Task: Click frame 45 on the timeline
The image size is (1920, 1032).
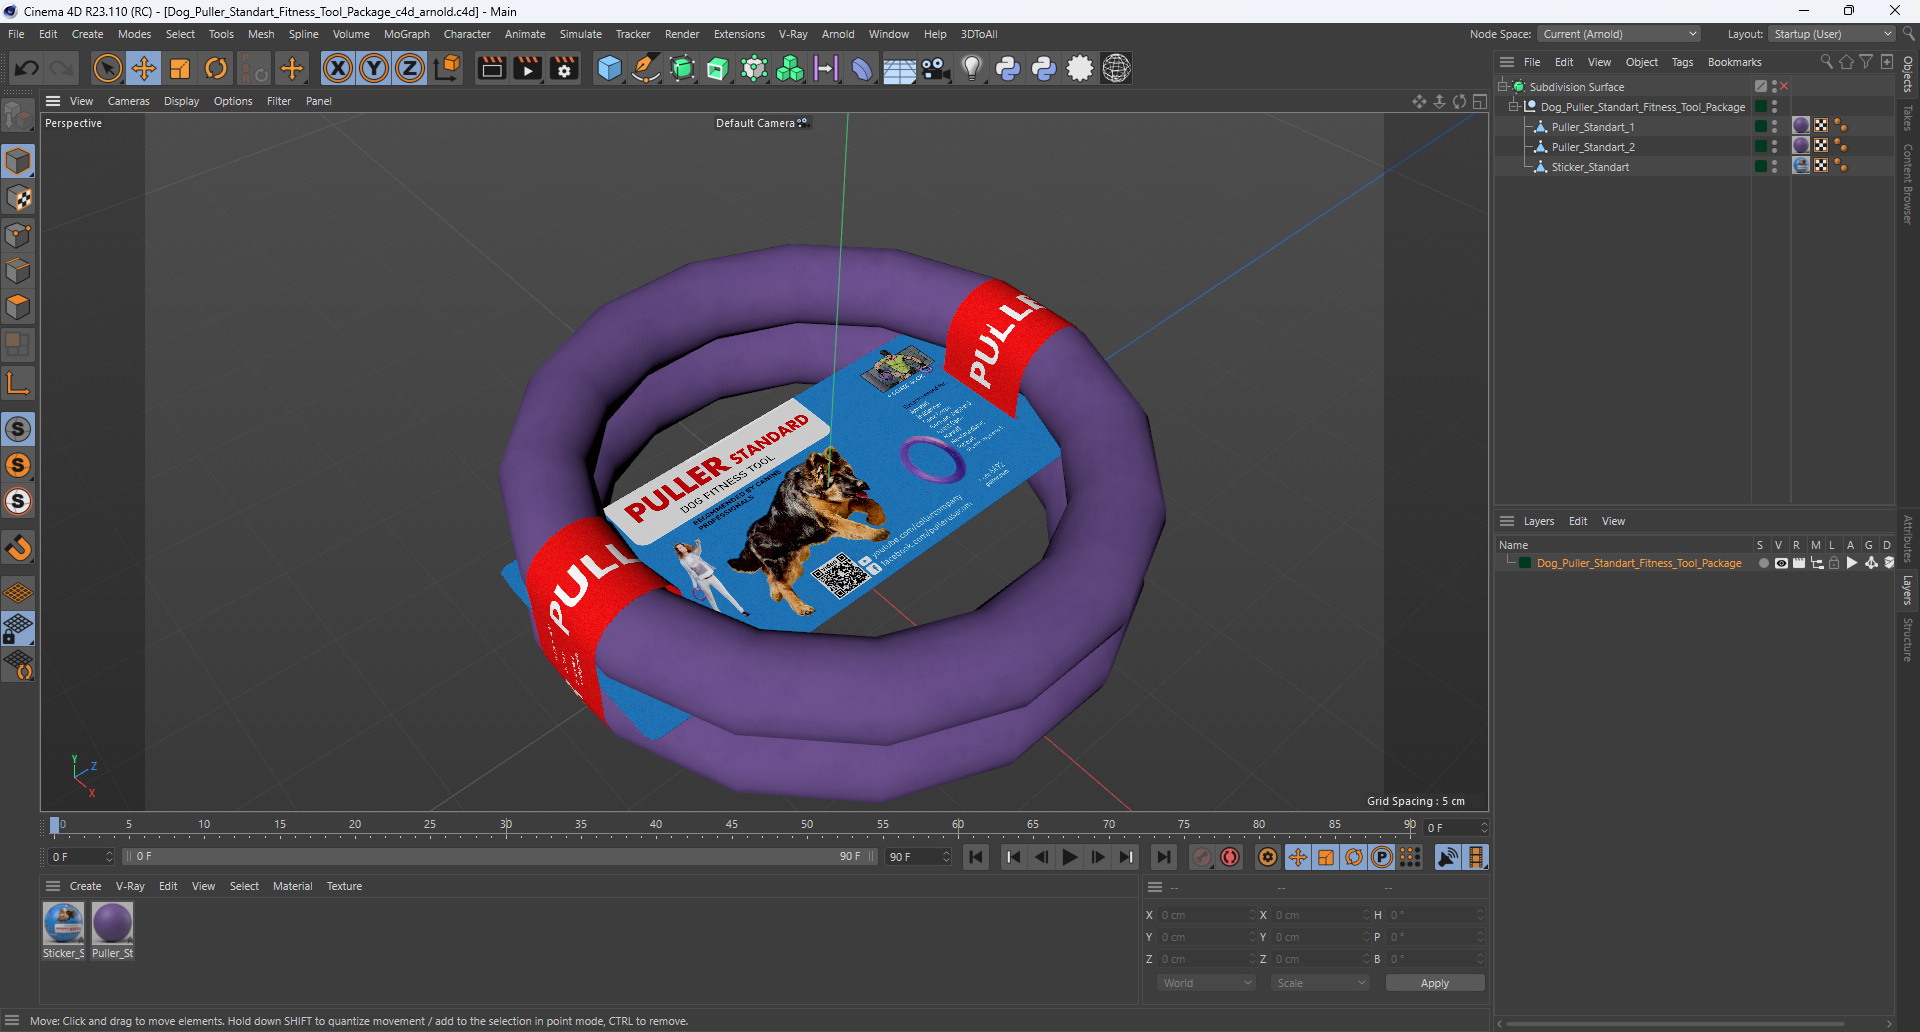Action: coord(731,827)
